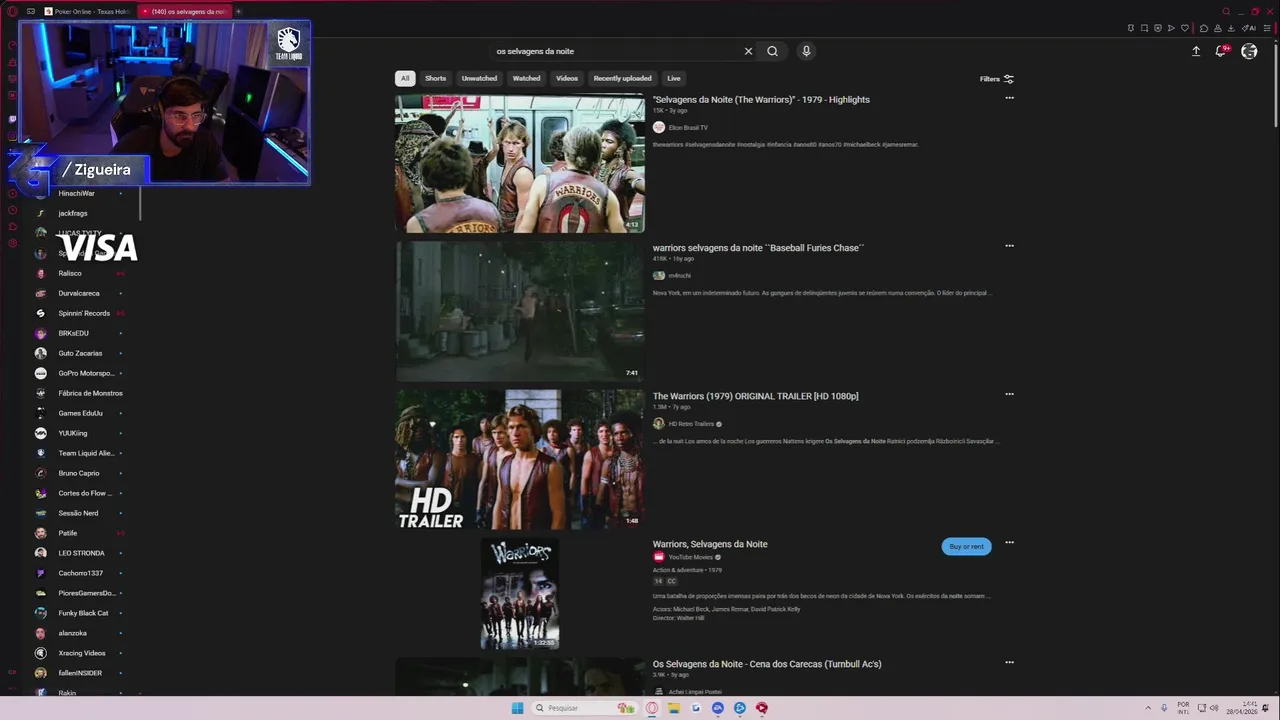This screenshot has height=720, width=1280.
Task: Click the YouTube search input field
Action: 615,51
